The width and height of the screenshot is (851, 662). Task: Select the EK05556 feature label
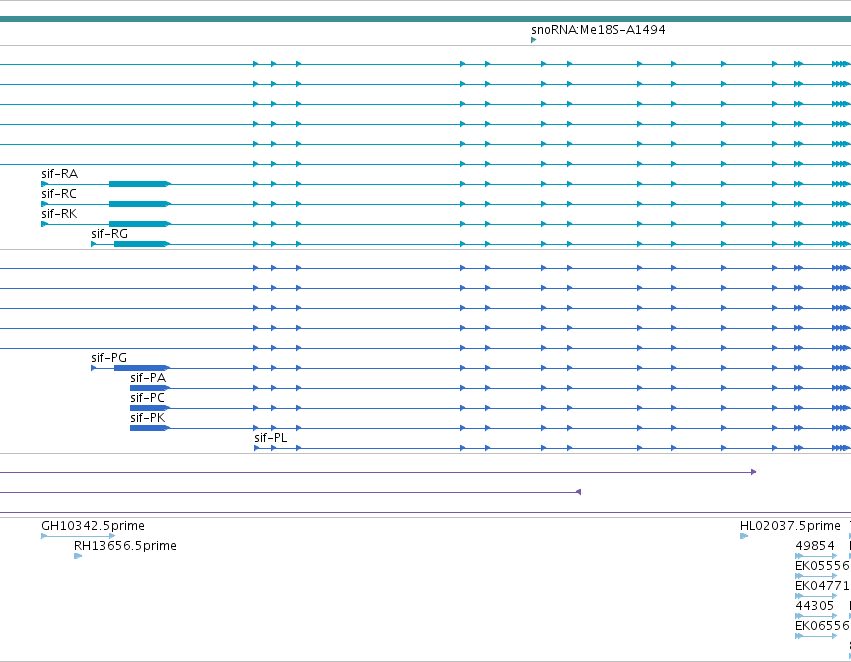[822, 566]
